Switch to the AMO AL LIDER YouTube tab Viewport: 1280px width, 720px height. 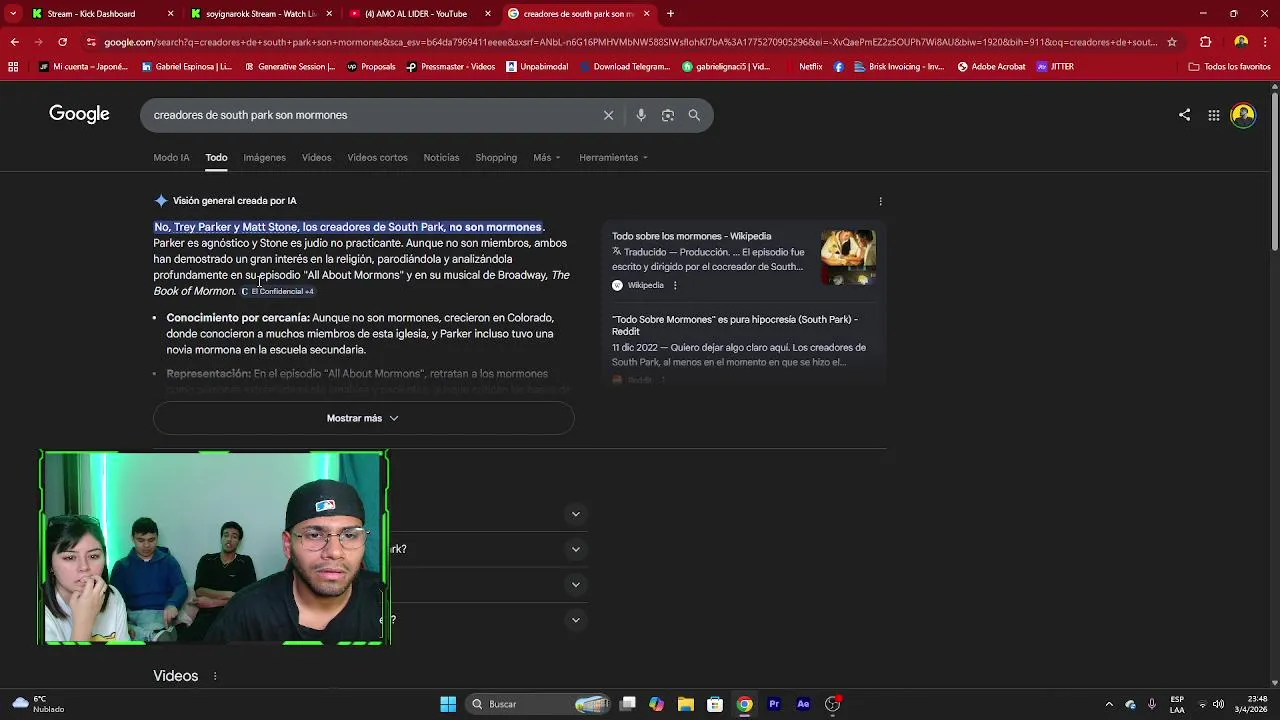[422, 14]
